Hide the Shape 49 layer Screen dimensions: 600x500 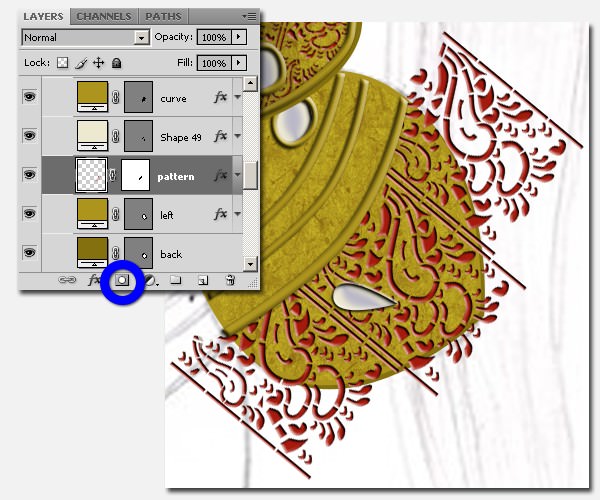(29, 135)
